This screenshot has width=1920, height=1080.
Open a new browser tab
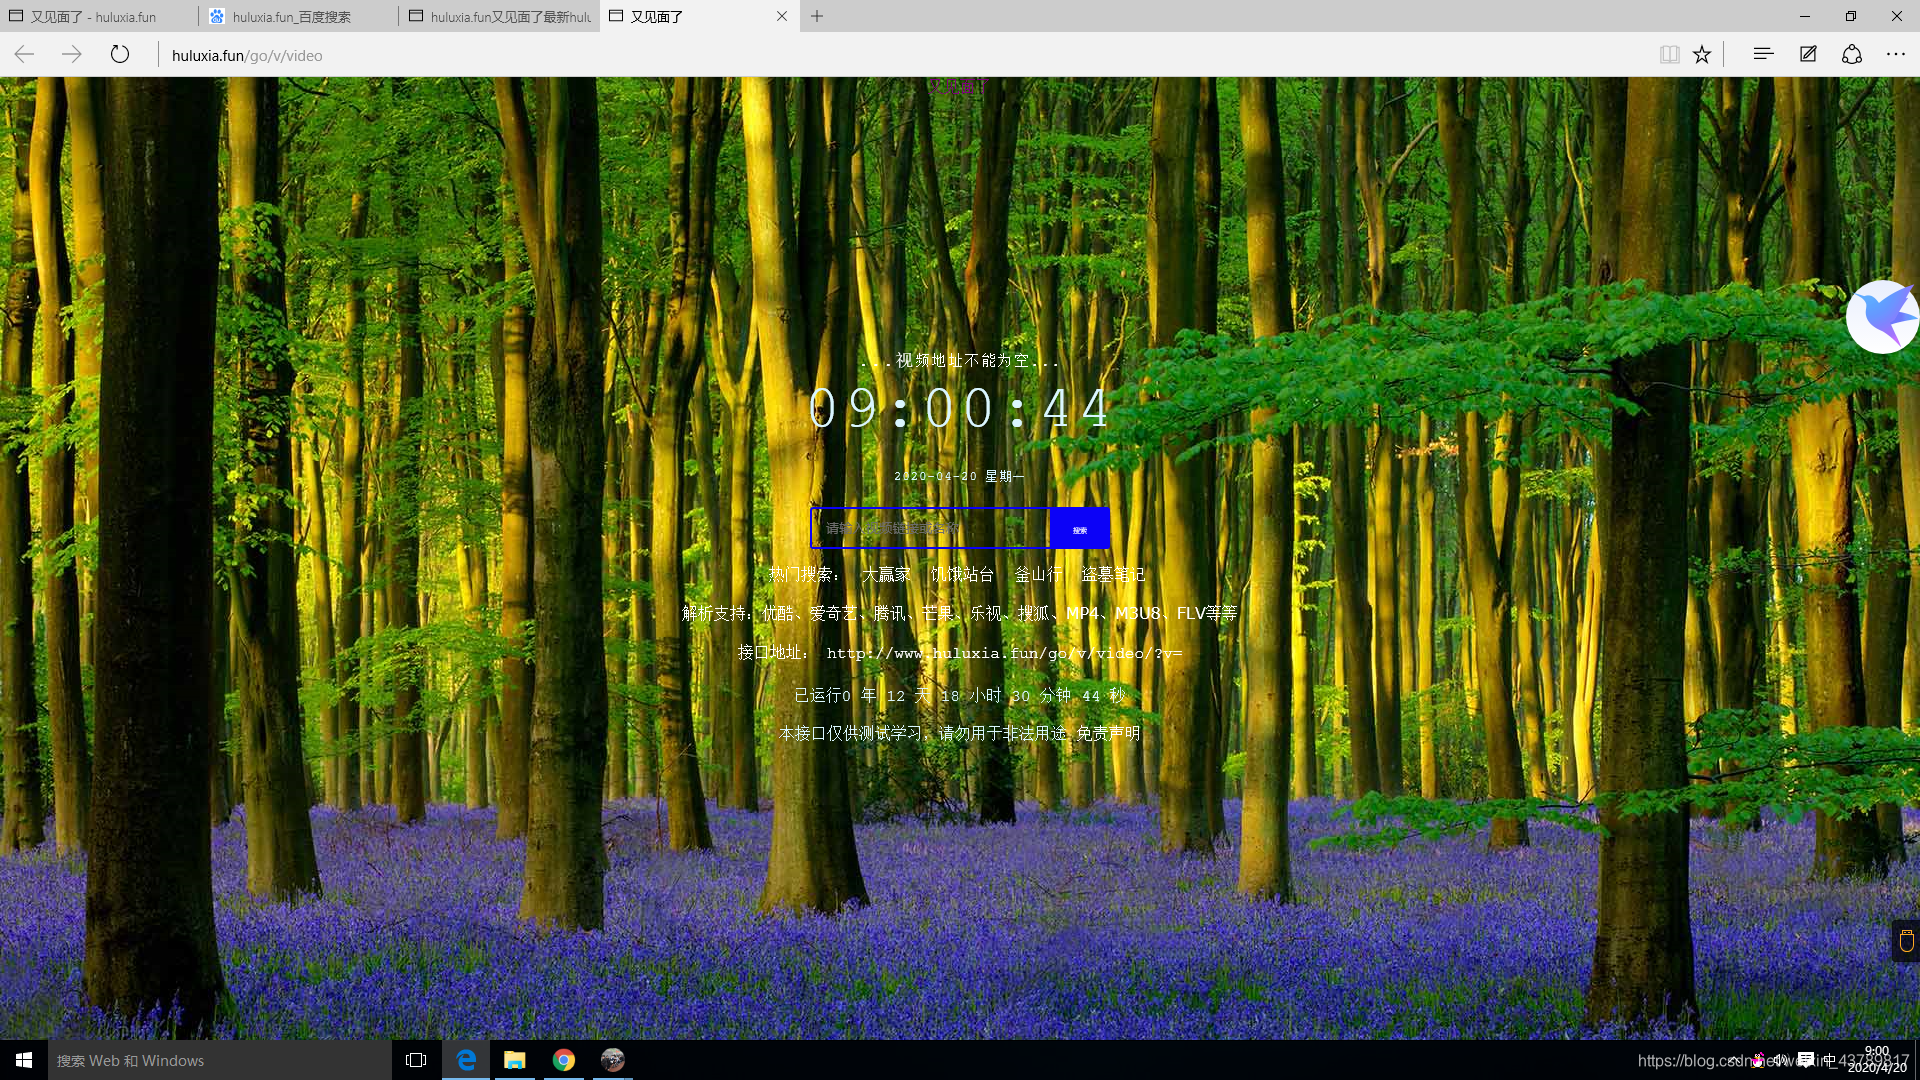click(817, 16)
